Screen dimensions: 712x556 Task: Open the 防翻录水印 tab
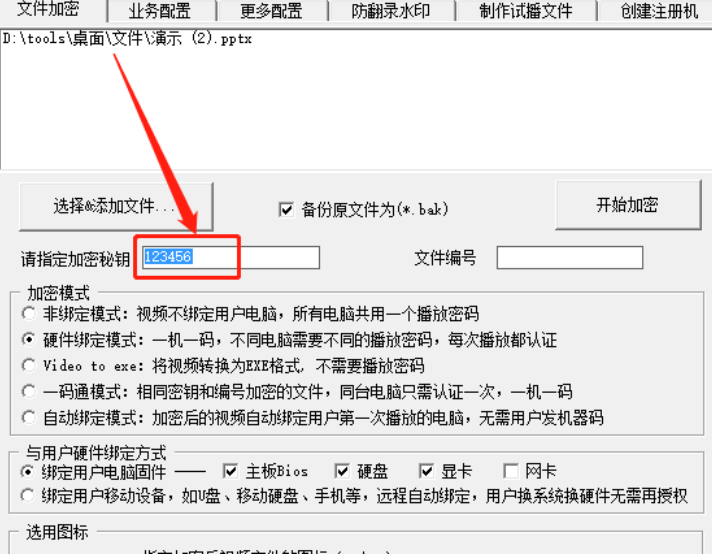(391, 11)
